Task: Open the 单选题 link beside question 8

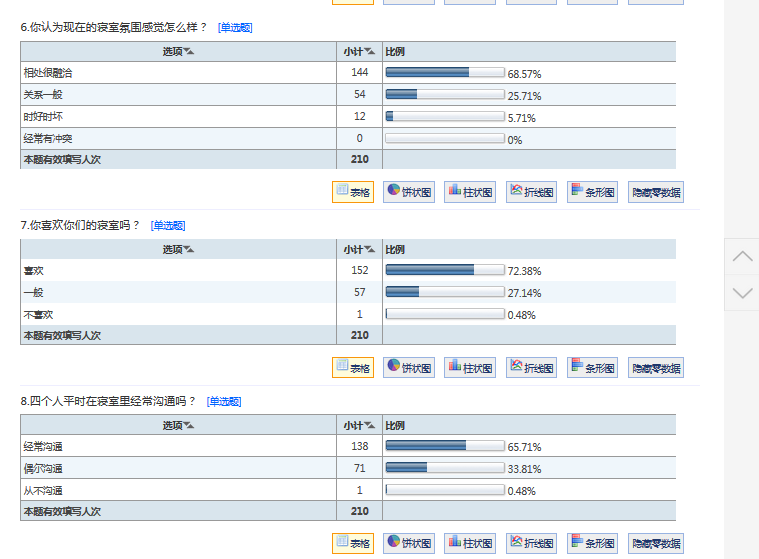Action: point(224,401)
